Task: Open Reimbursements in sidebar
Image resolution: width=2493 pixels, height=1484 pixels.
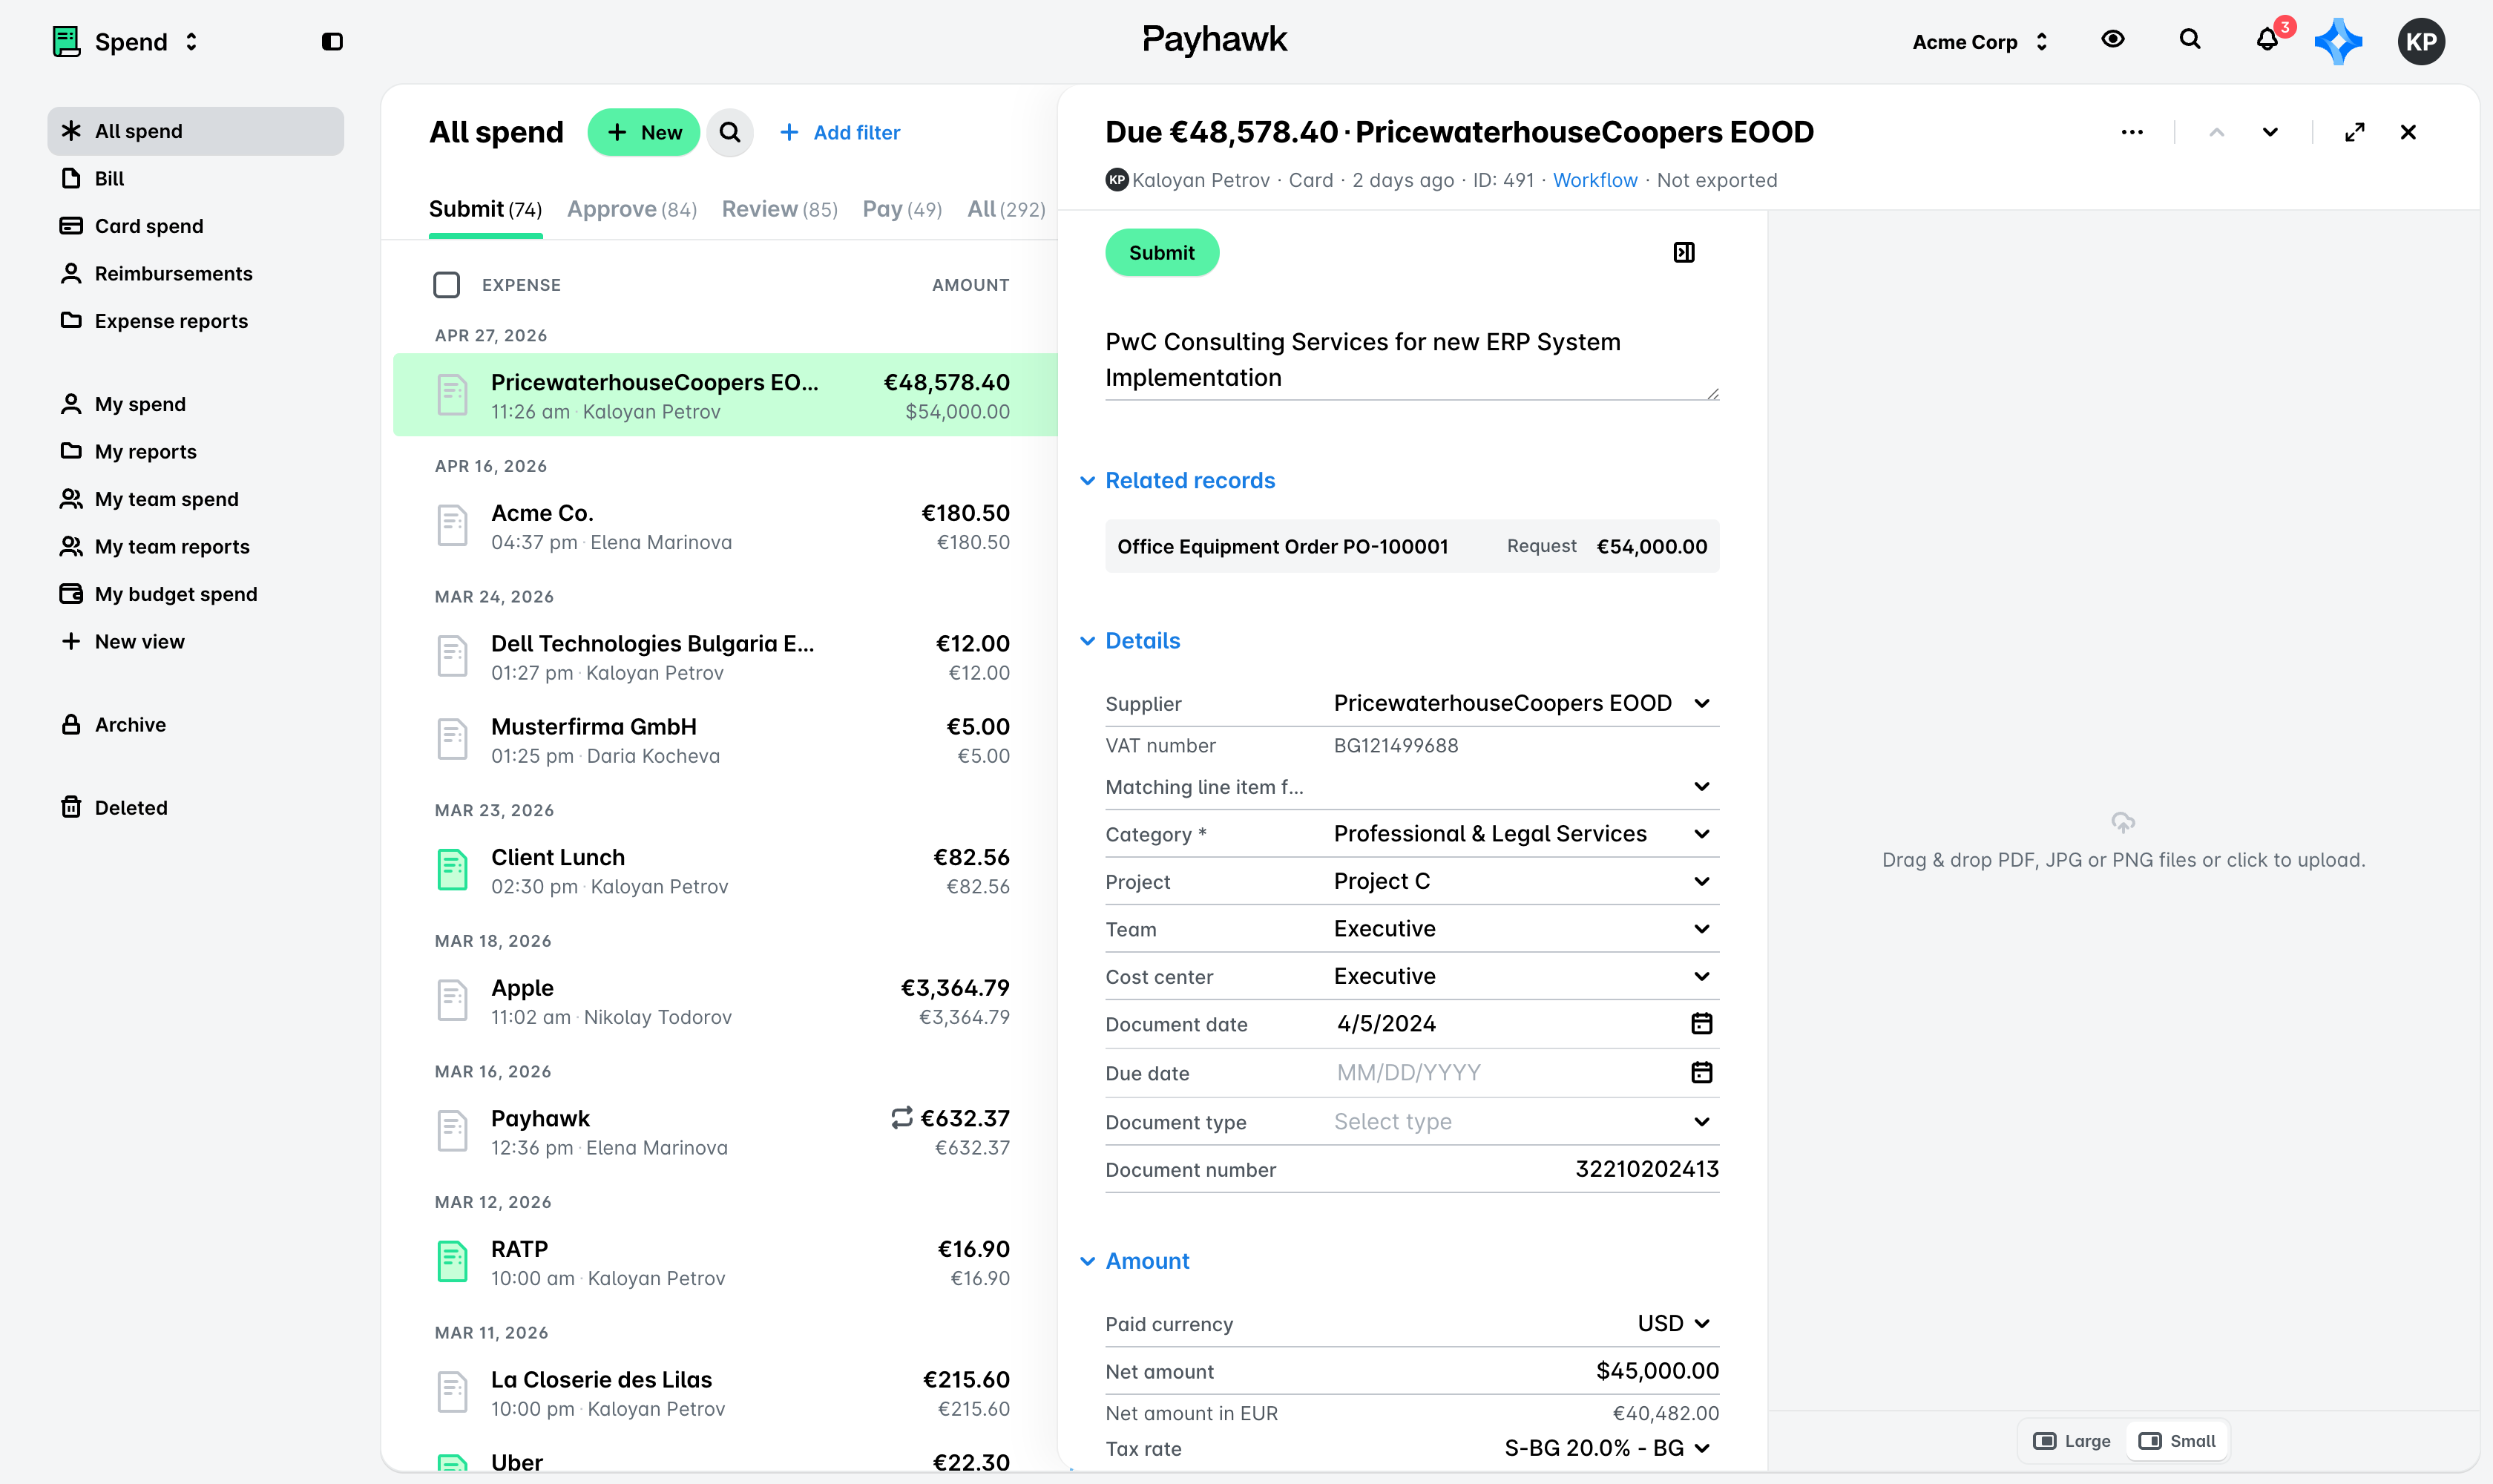Action: coord(195,273)
